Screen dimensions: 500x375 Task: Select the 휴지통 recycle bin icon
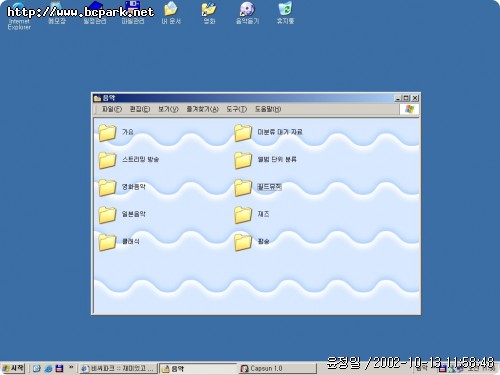tap(285, 13)
